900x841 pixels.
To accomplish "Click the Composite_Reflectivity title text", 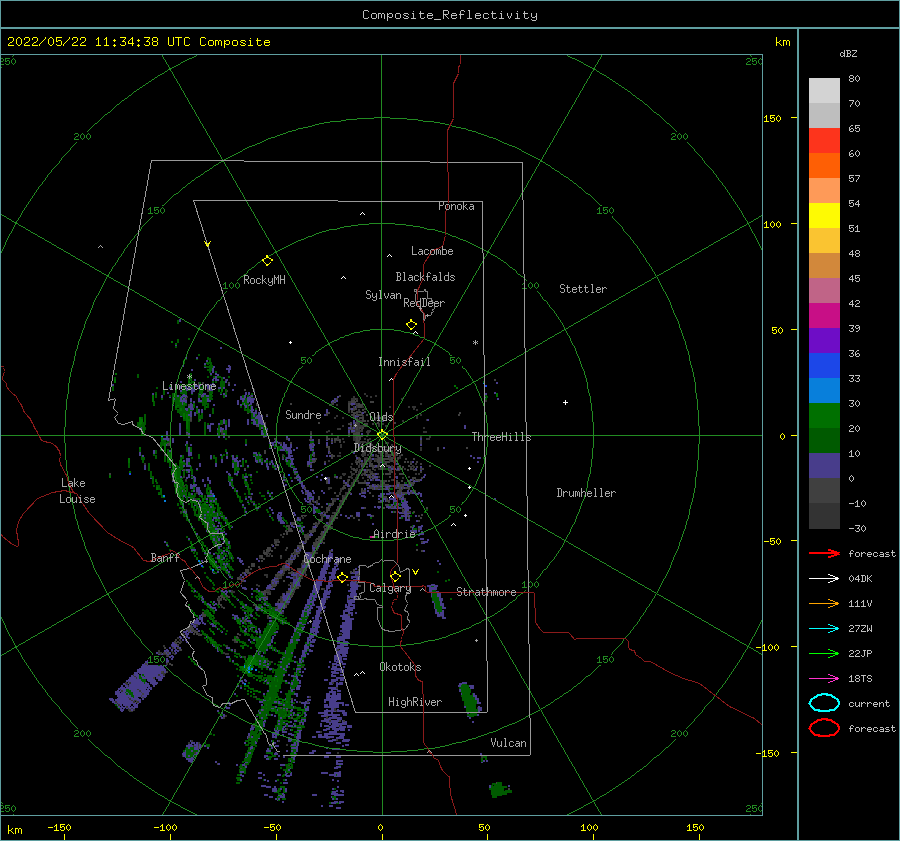I will pyautogui.click(x=449, y=15).
